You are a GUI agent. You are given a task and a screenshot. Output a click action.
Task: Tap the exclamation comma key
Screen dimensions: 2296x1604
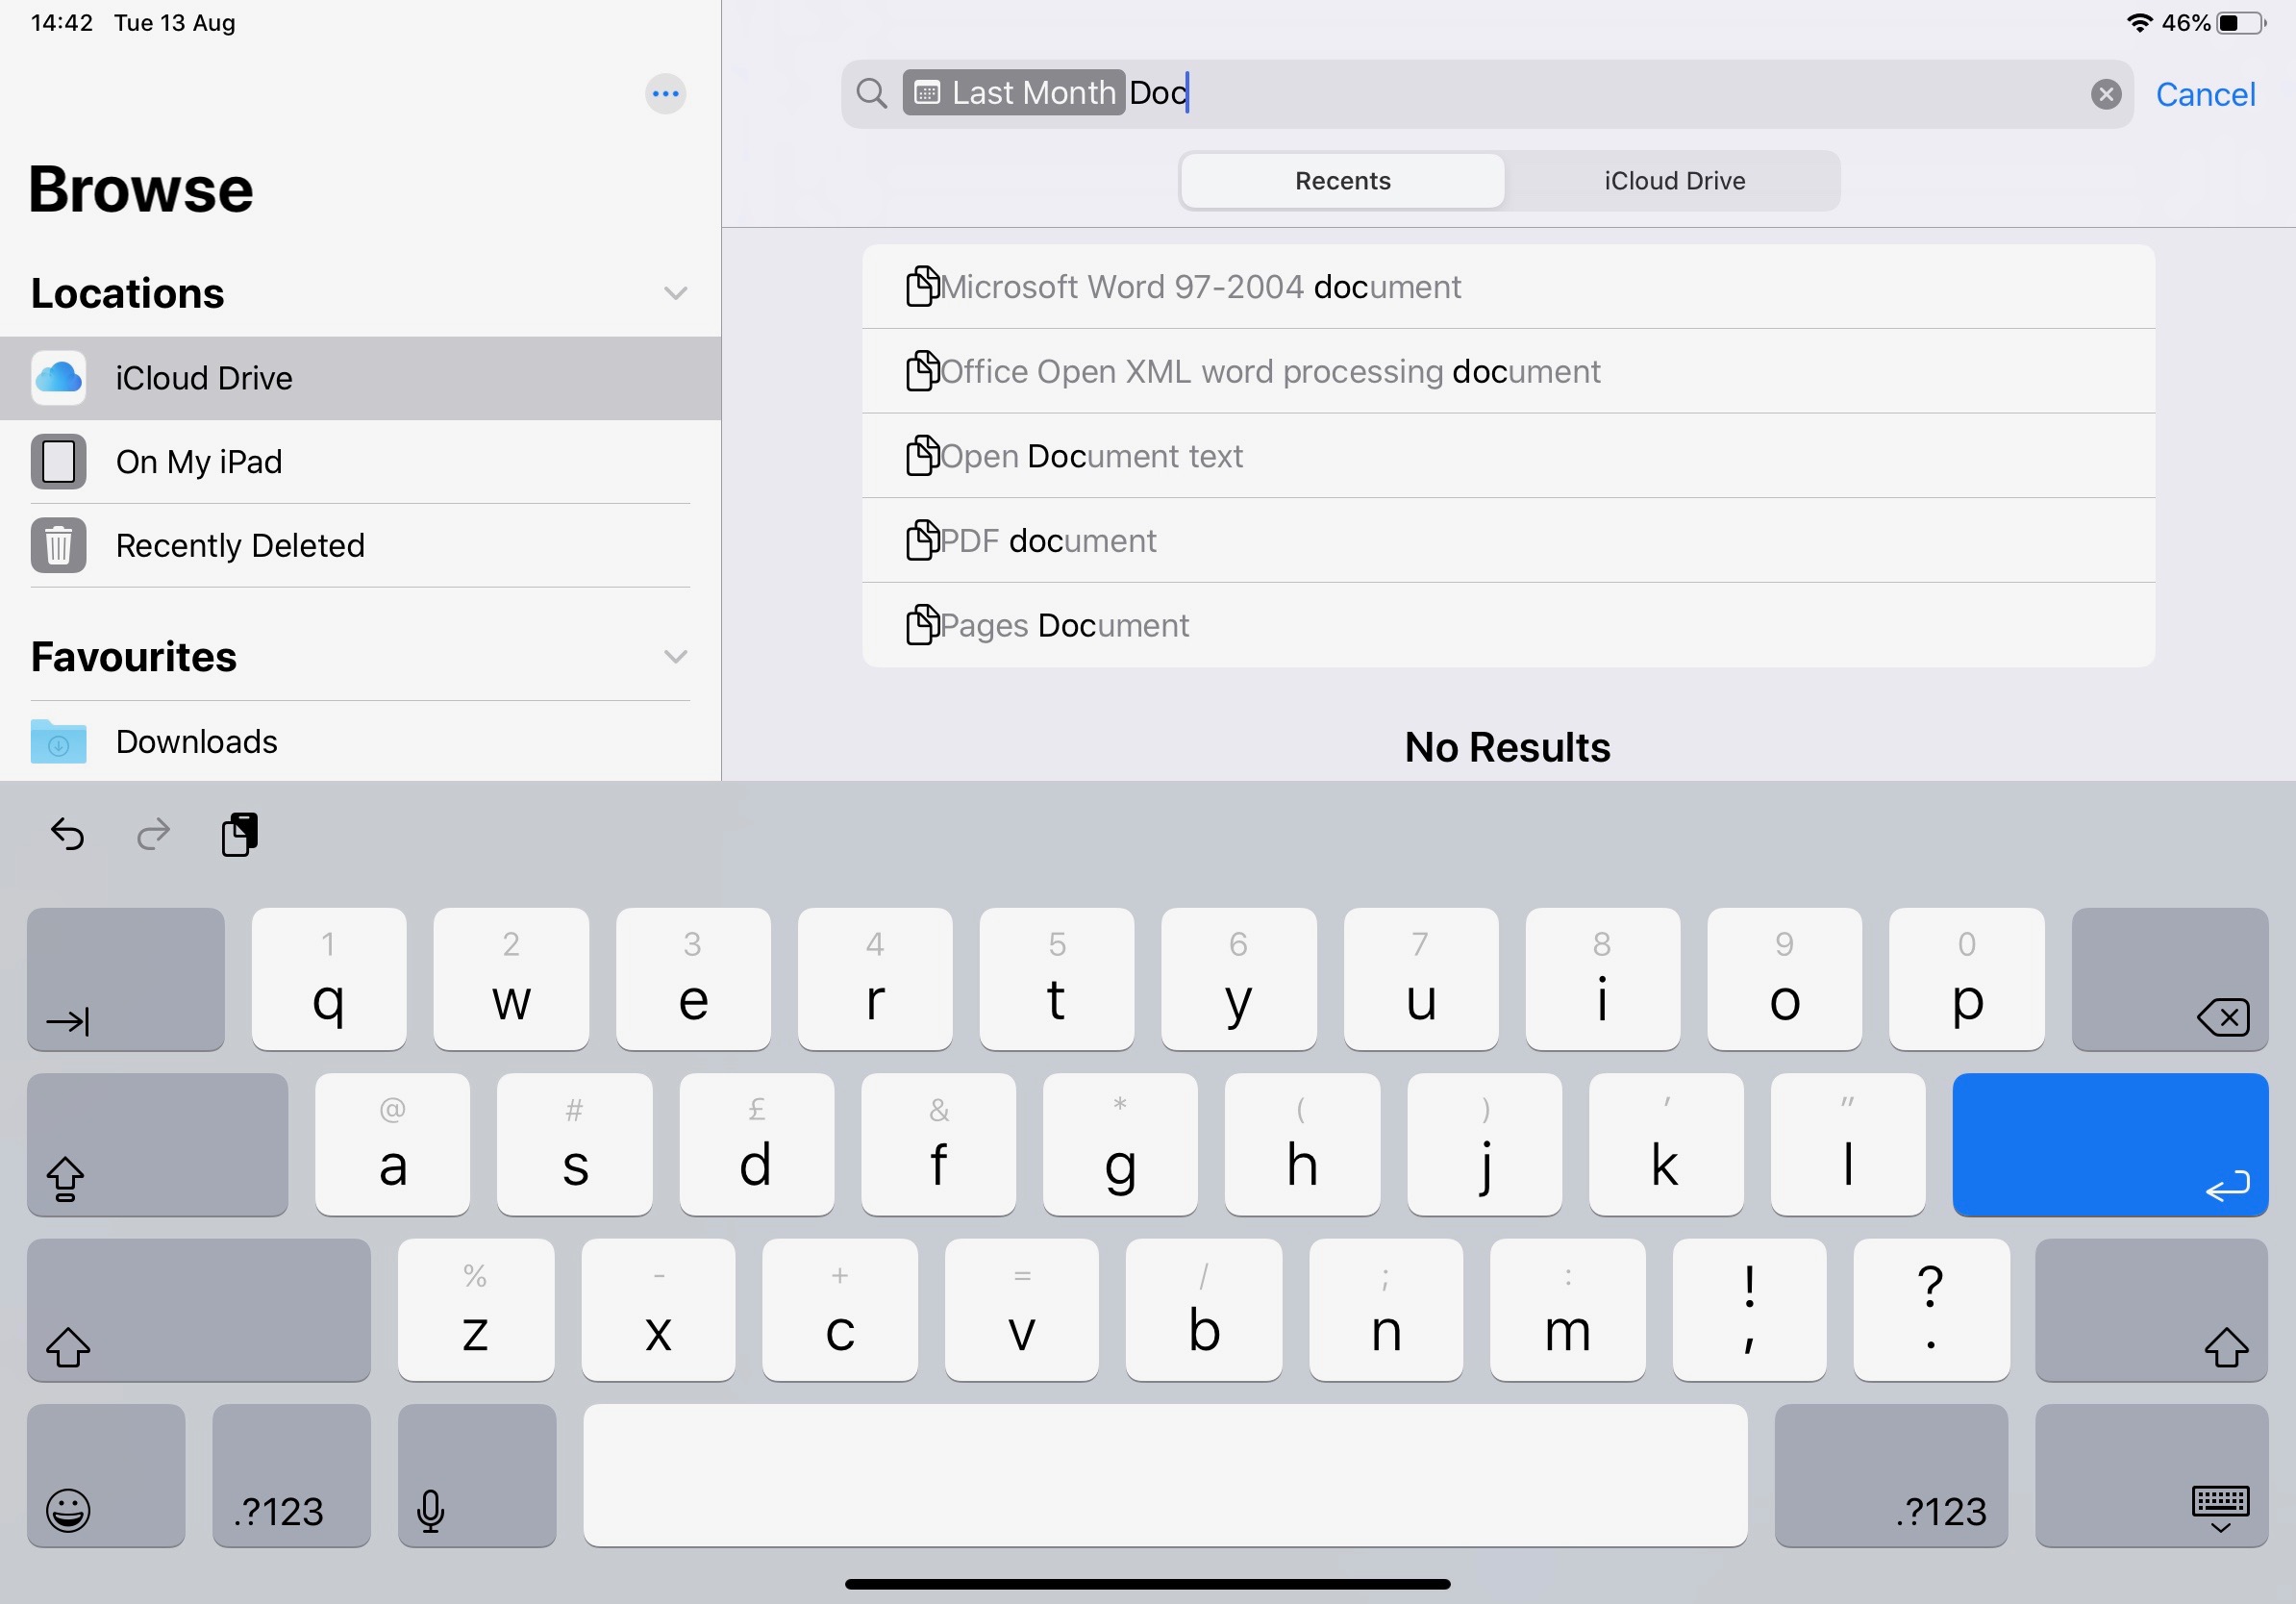tap(1749, 1311)
